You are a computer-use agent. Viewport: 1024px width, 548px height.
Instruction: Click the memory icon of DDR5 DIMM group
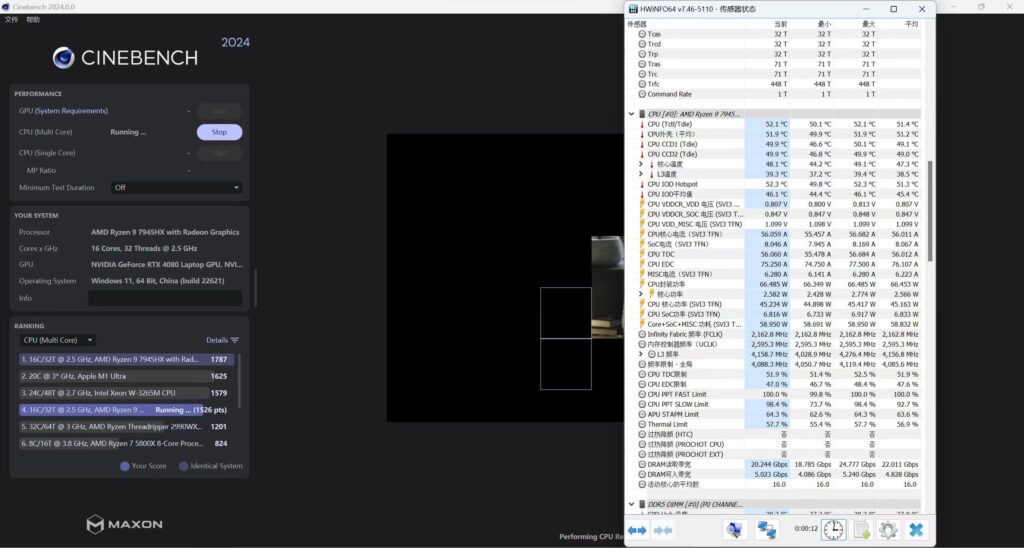(642, 504)
